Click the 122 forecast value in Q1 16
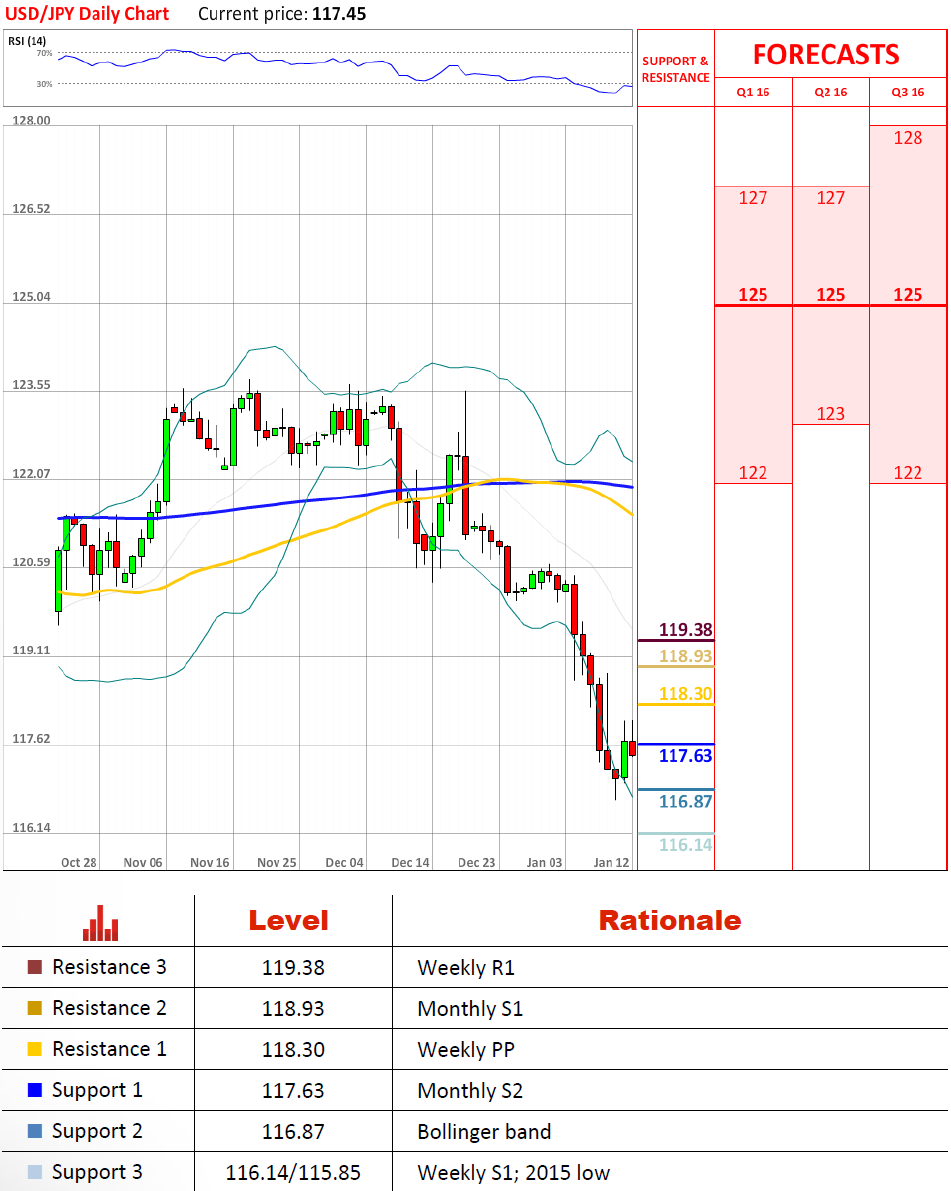951x1191 pixels. click(x=753, y=472)
